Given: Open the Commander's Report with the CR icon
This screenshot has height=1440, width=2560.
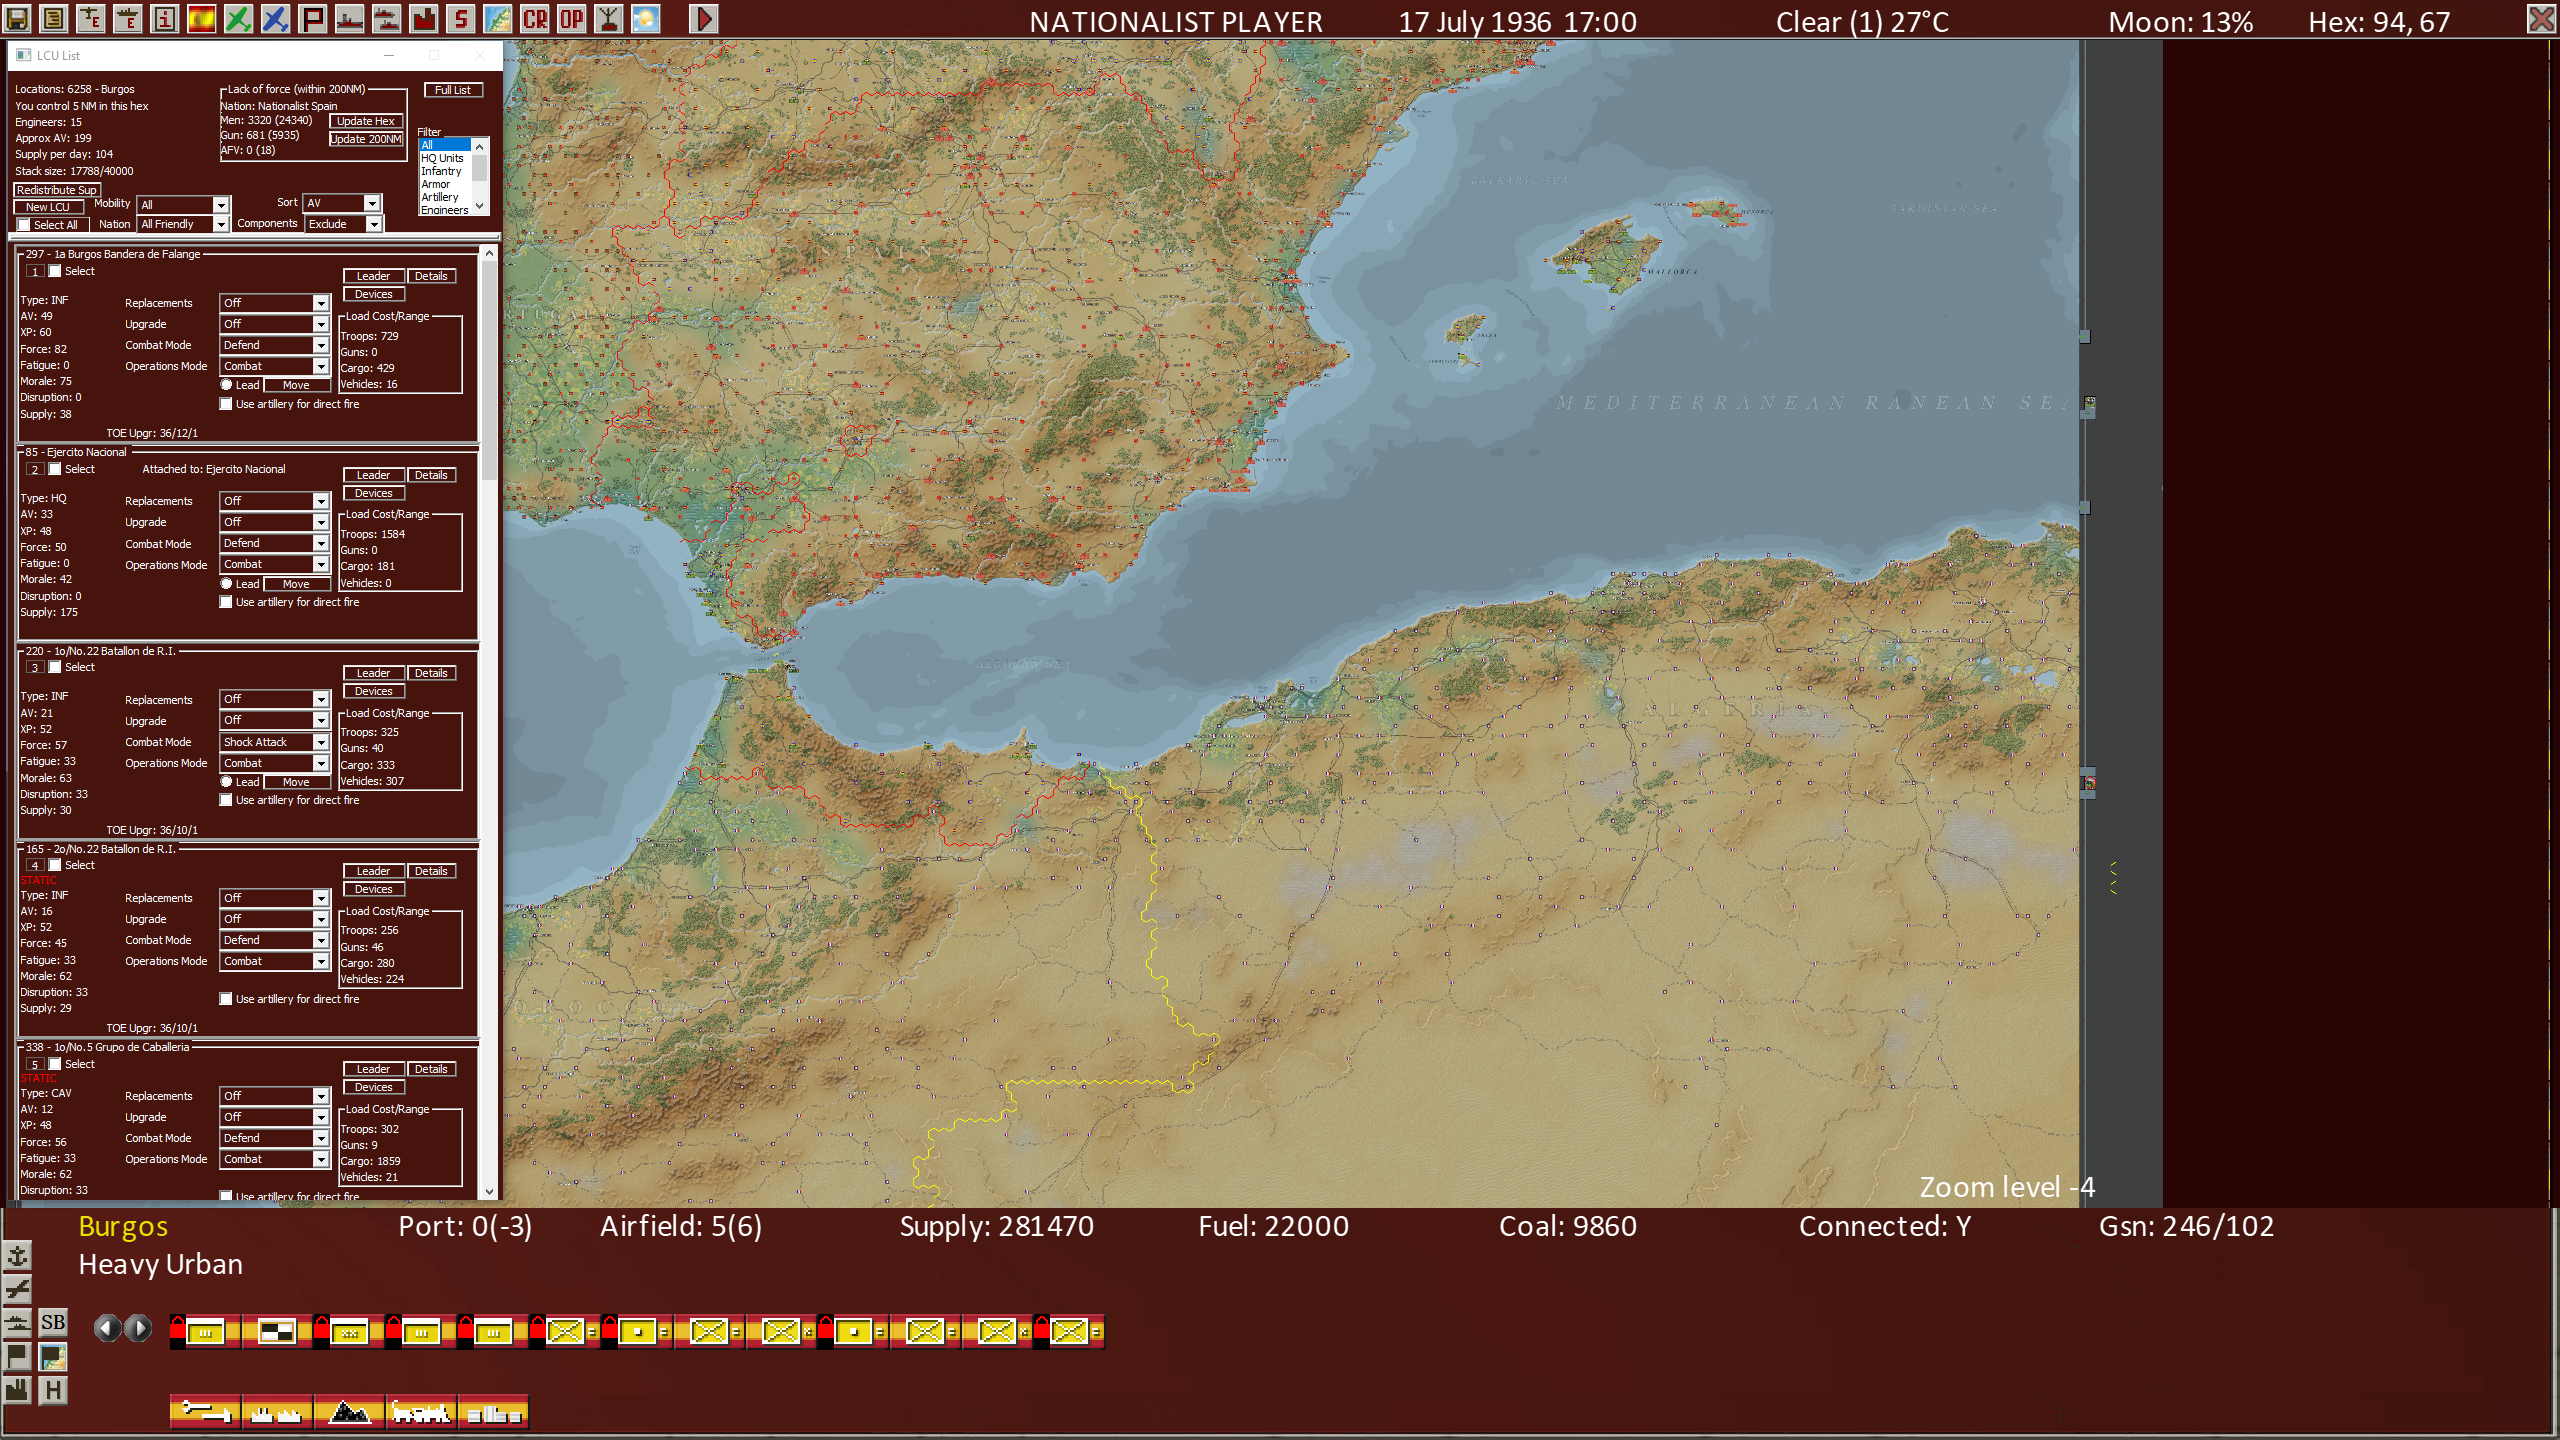Looking at the screenshot, I should coord(533,18).
